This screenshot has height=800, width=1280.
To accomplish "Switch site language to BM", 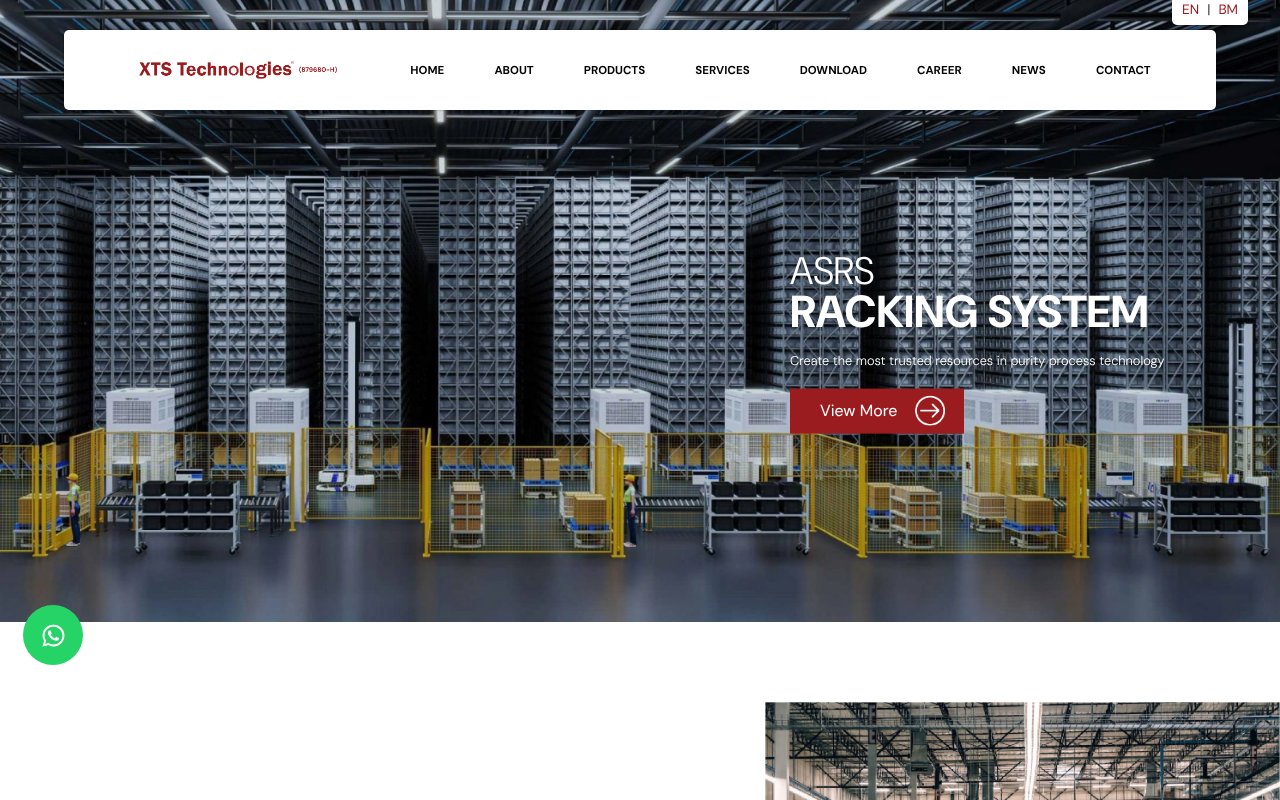I will (x=1227, y=9).
